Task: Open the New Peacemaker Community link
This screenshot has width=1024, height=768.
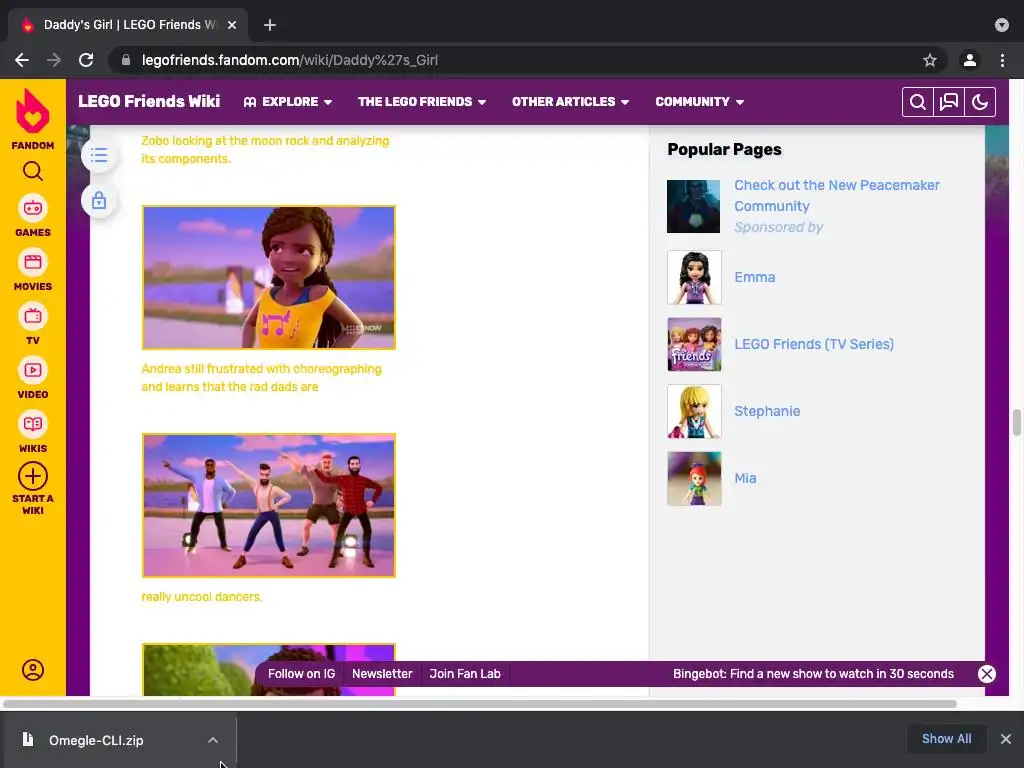Action: point(837,195)
